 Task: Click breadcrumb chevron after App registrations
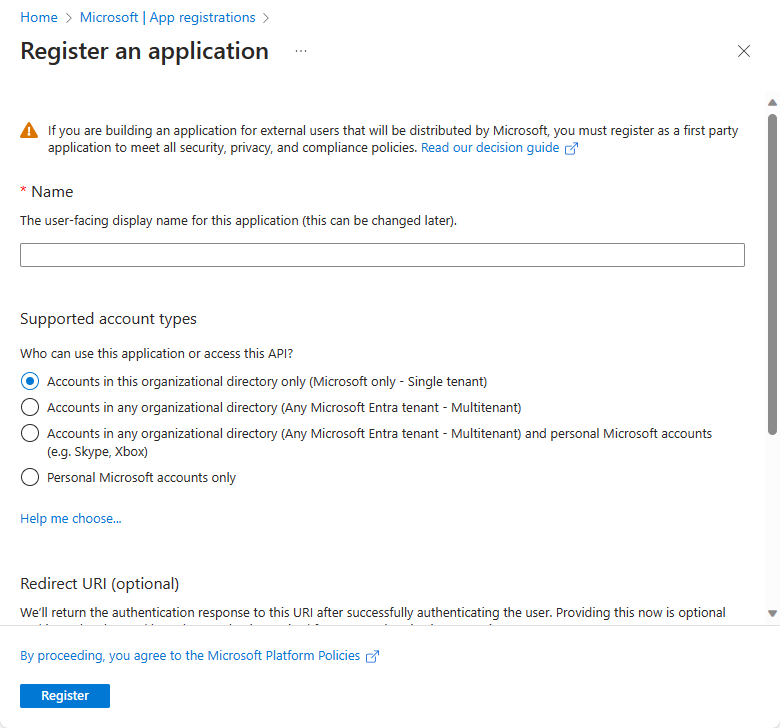pyautogui.click(x=267, y=18)
